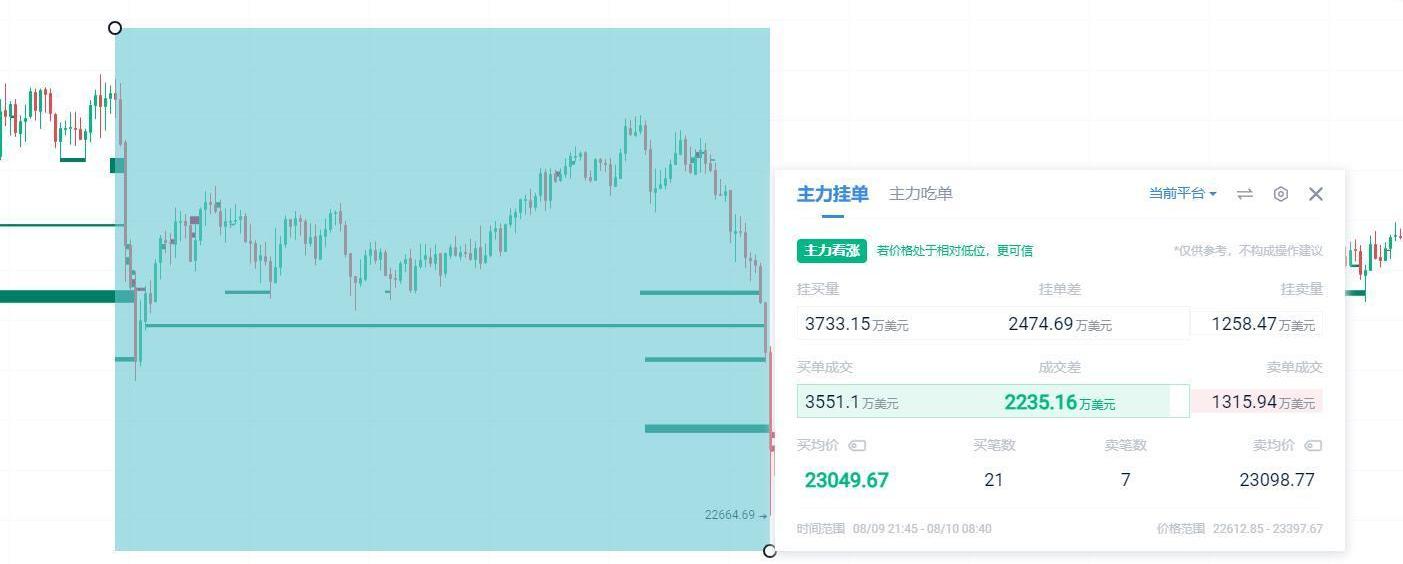Click the 23098.77 average sell price

coord(1276,480)
